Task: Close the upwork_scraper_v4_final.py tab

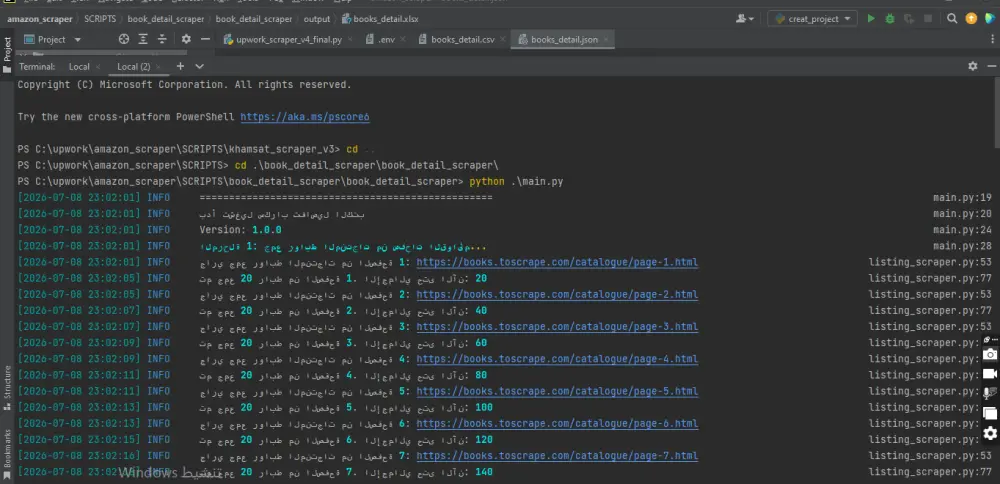Action: pos(351,40)
